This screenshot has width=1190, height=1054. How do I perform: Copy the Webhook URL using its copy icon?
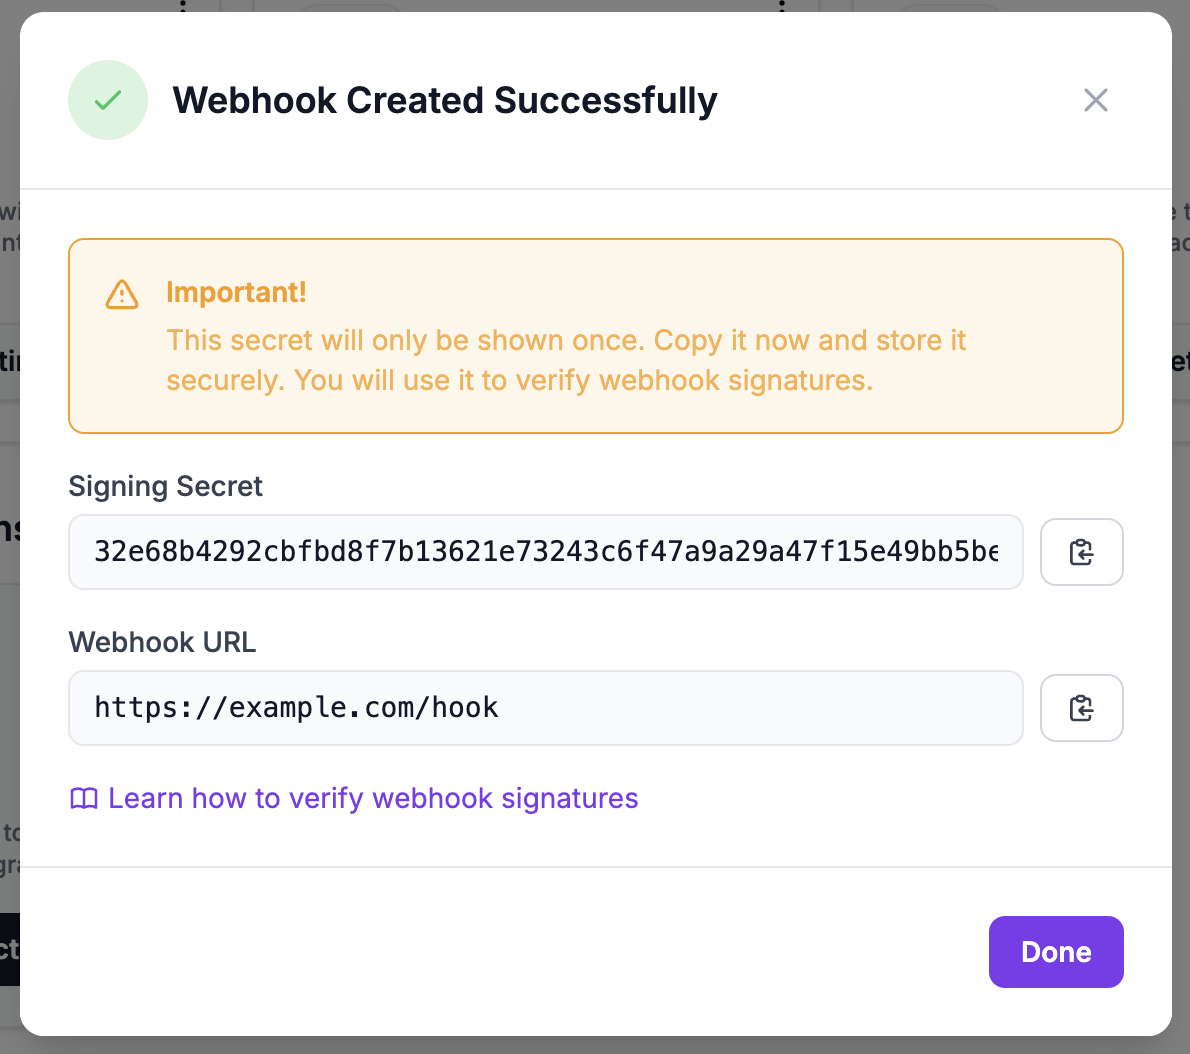tap(1081, 708)
